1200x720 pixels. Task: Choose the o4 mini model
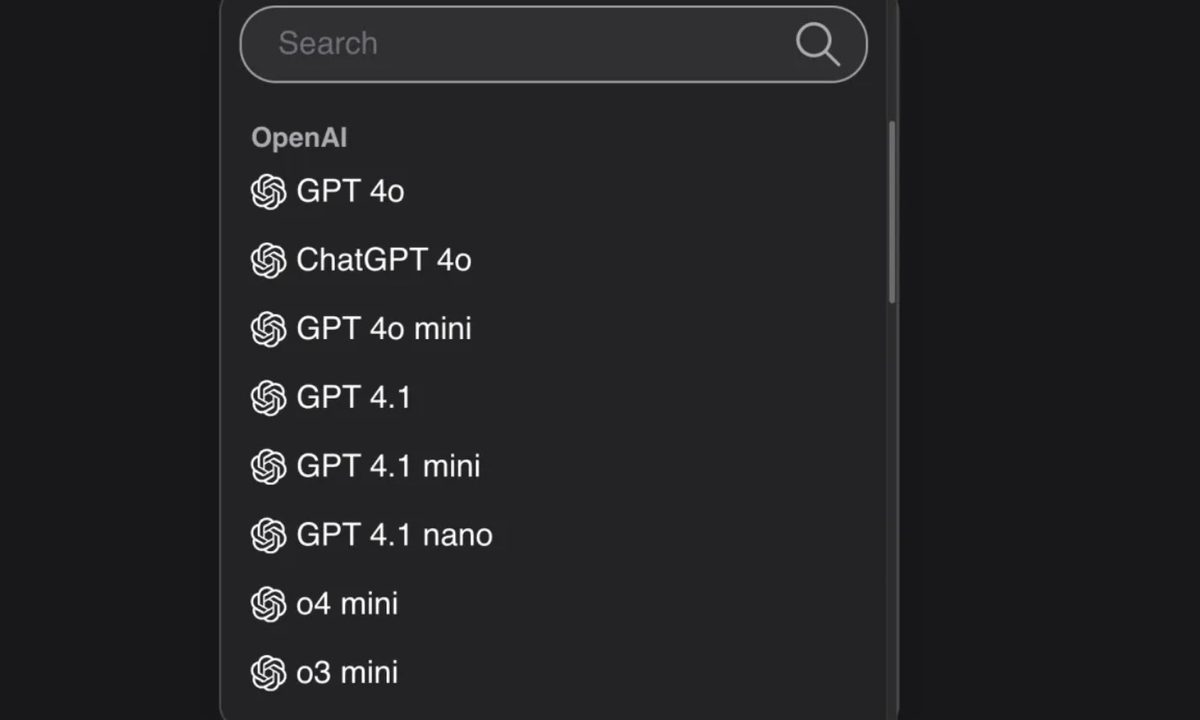tap(347, 604)
